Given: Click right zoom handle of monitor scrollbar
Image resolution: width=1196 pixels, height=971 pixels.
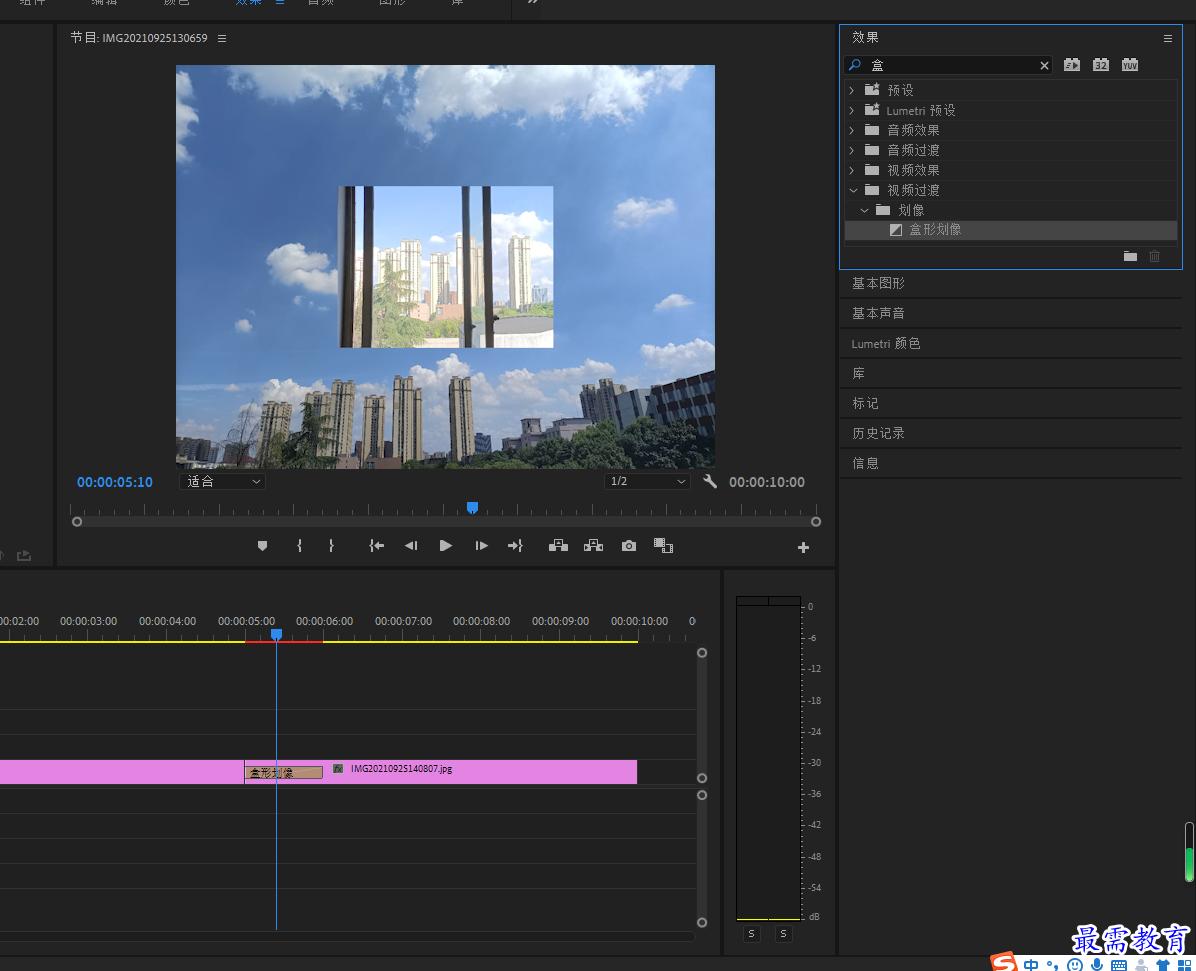Looking at the screenshot, I should click(816, 522).
